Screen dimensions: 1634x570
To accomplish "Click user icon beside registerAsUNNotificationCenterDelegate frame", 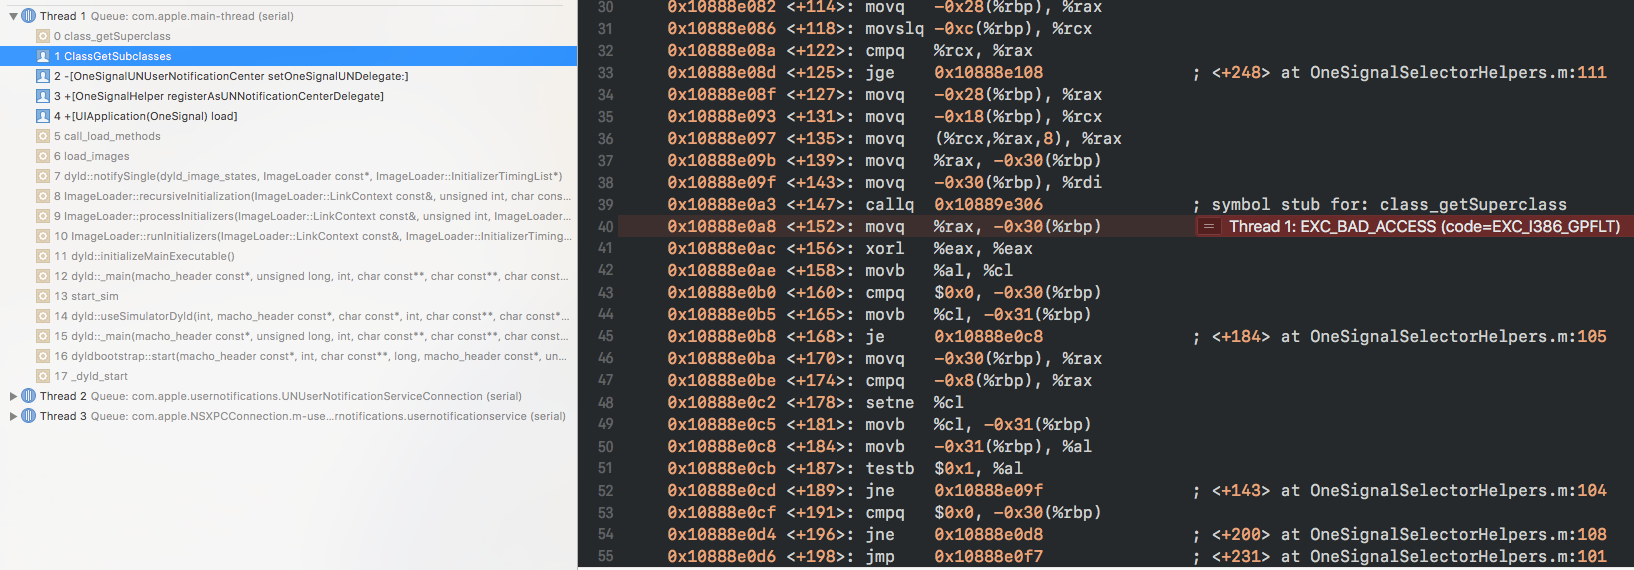I will point(43,96).
